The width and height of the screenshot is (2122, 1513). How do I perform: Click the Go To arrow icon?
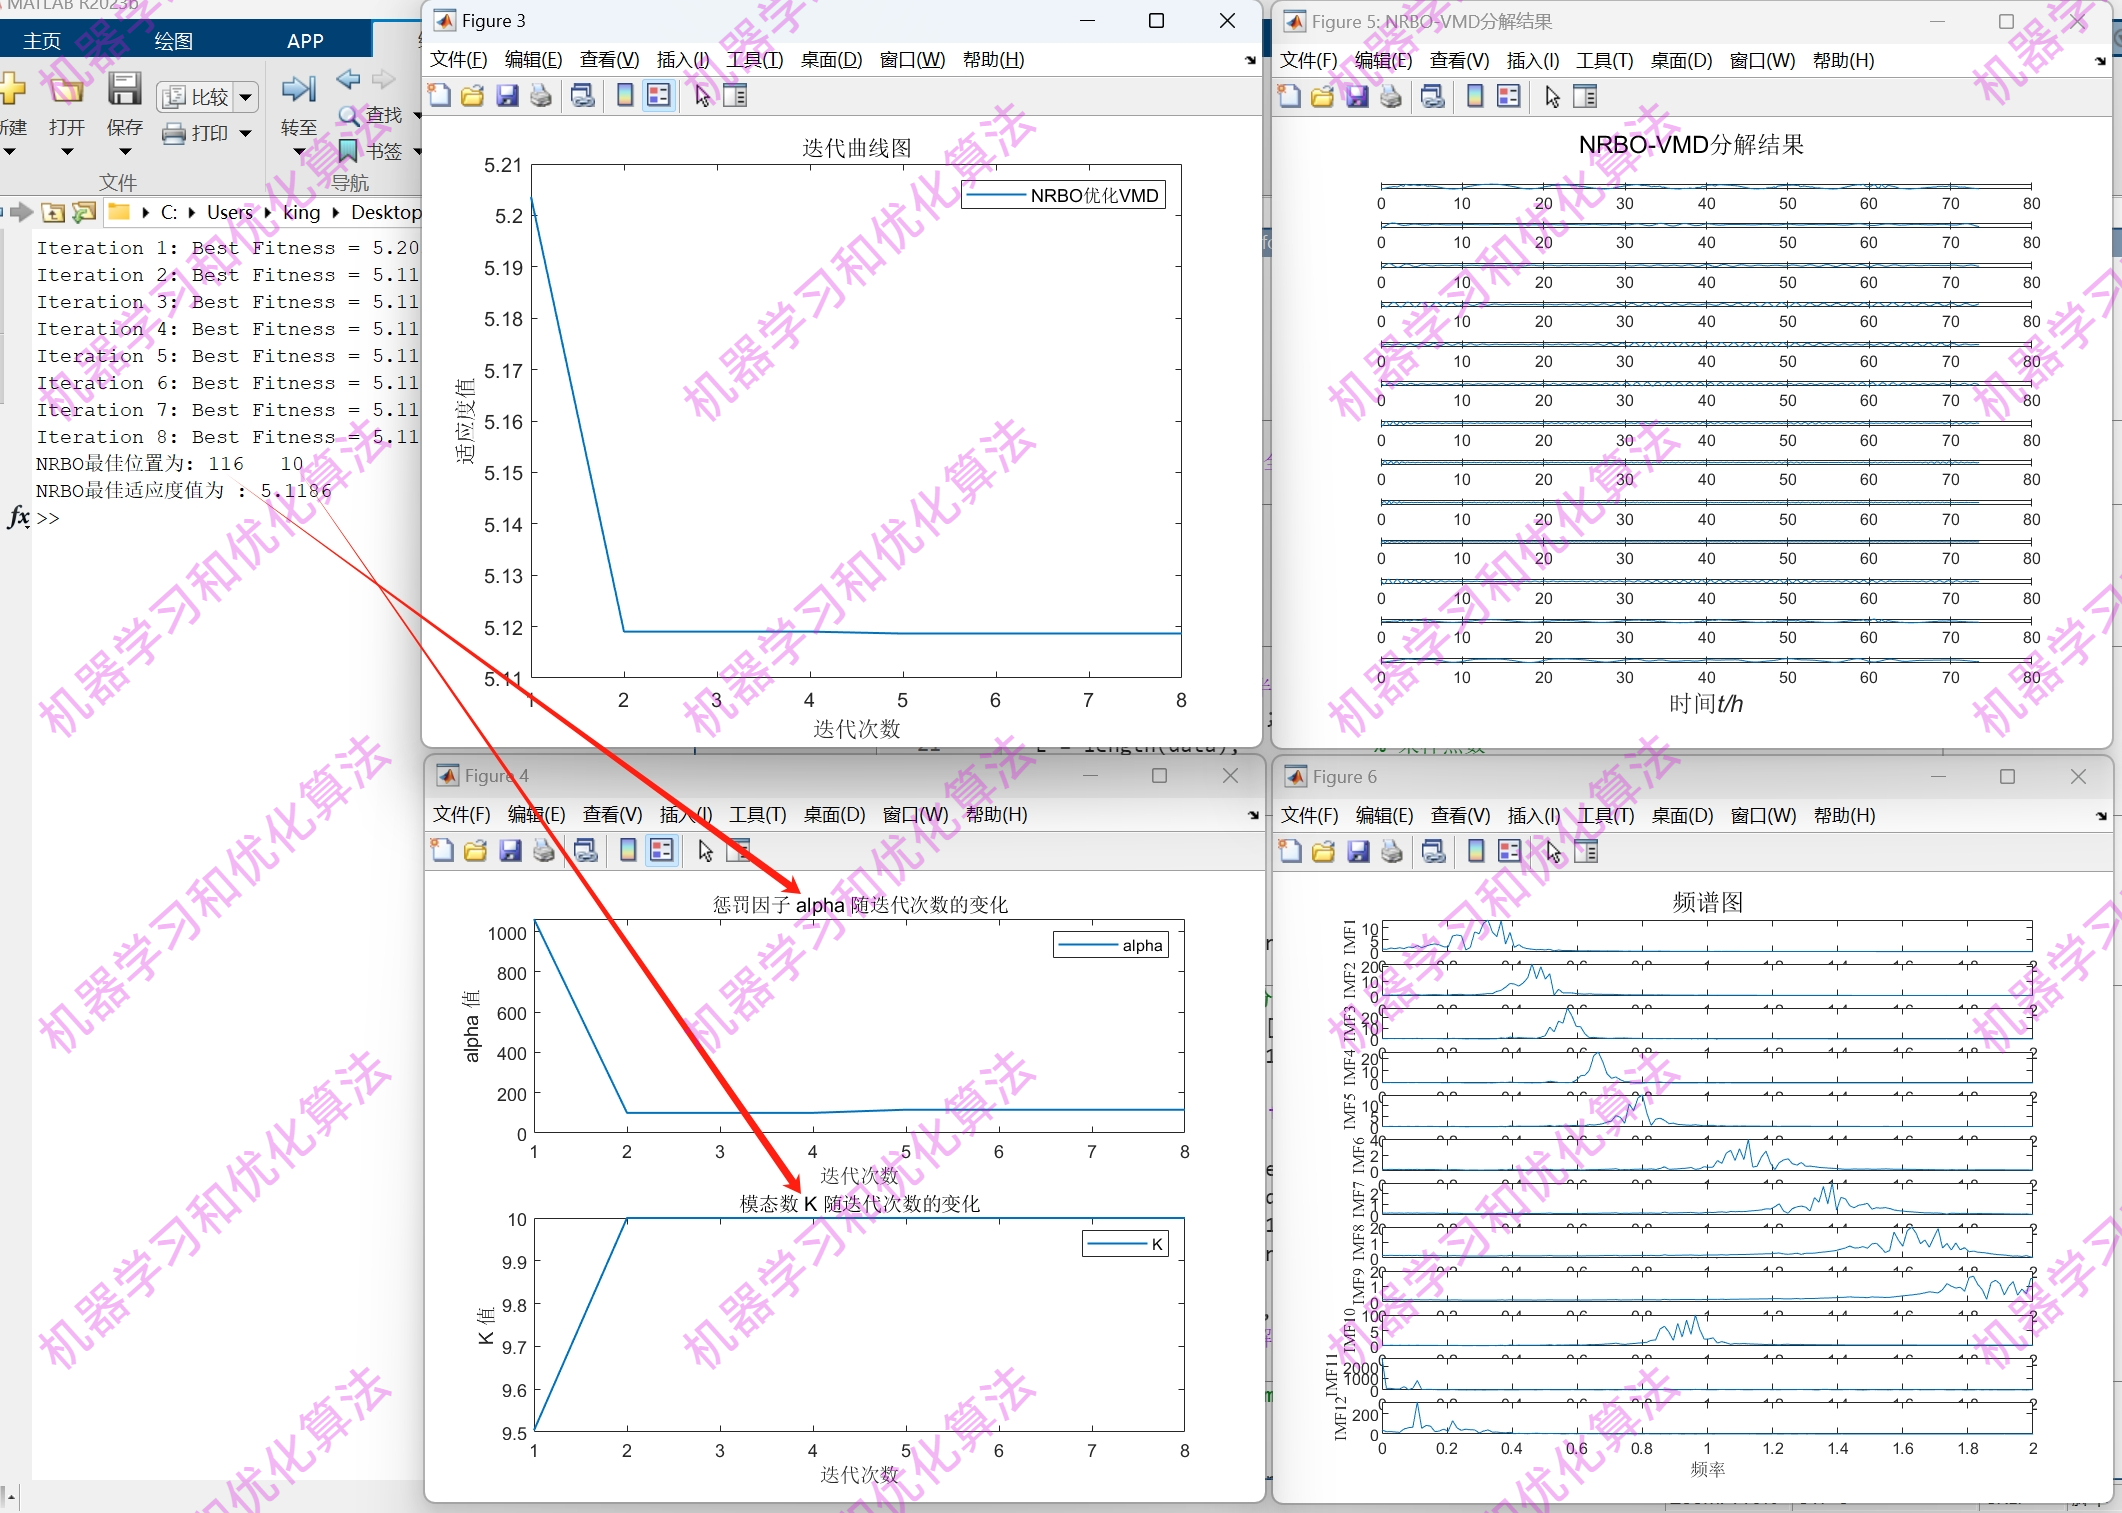(298, 90)
